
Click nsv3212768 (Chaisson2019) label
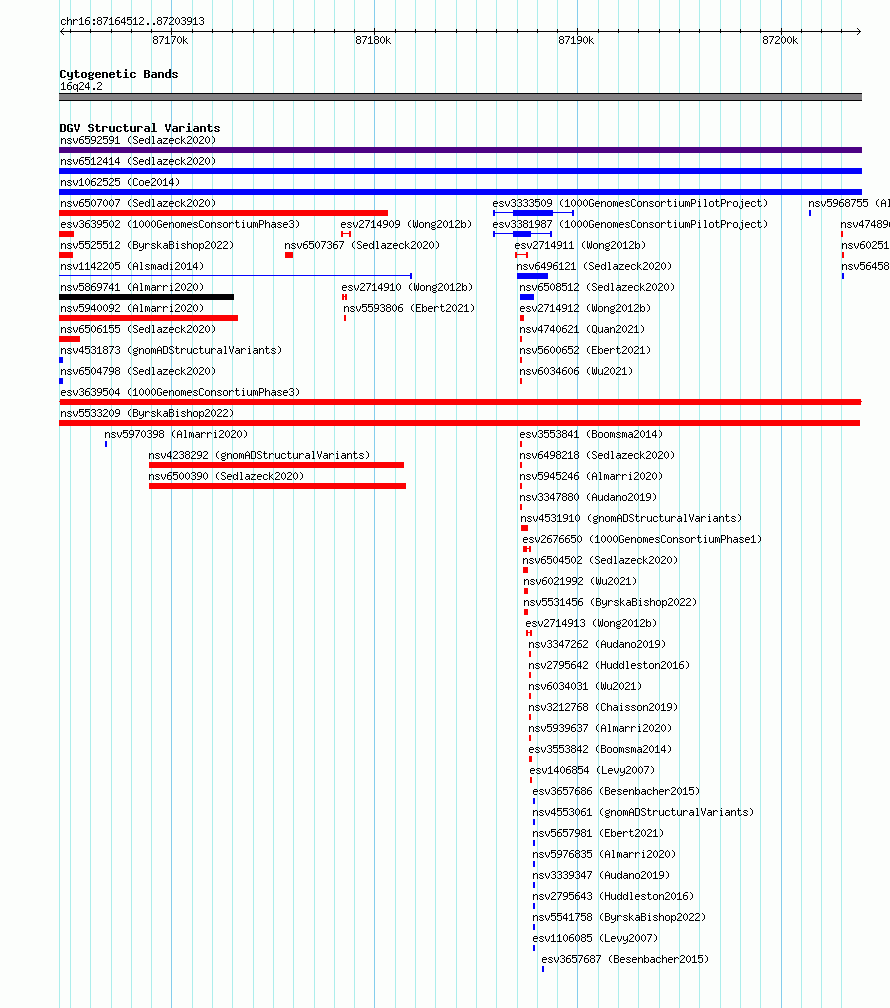click(x=603, y=707)
